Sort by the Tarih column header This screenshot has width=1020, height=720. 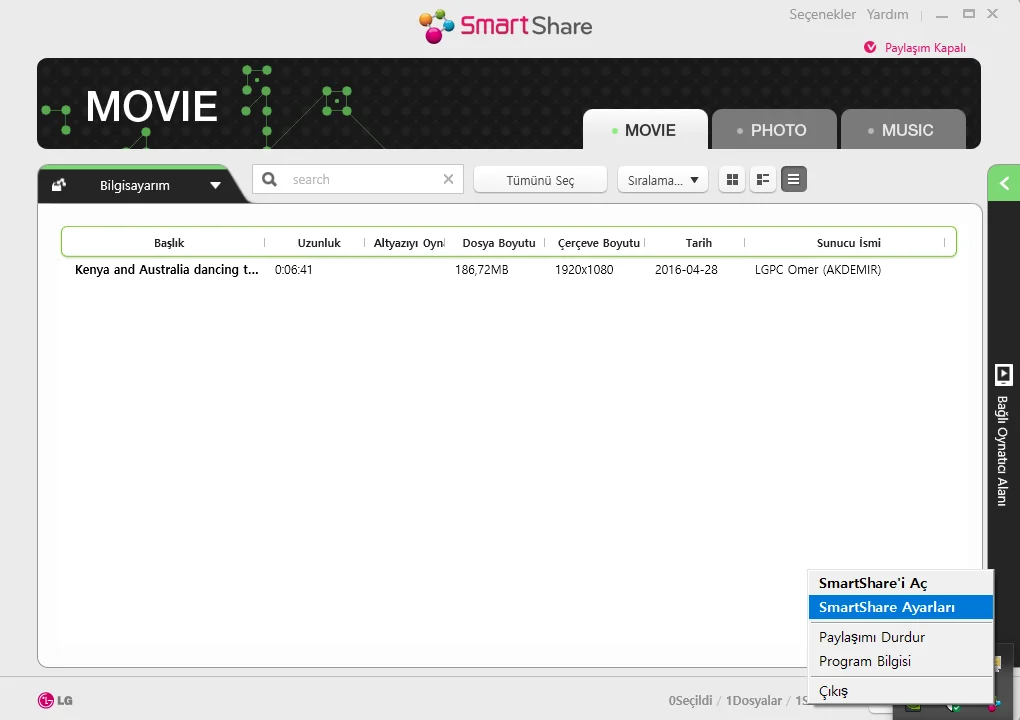coord(699,243)
